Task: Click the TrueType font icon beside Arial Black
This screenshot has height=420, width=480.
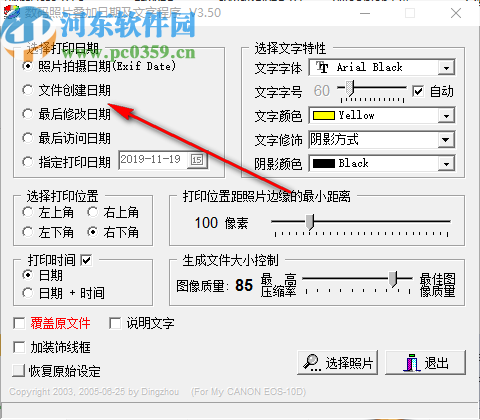Action: coord(322,67)
